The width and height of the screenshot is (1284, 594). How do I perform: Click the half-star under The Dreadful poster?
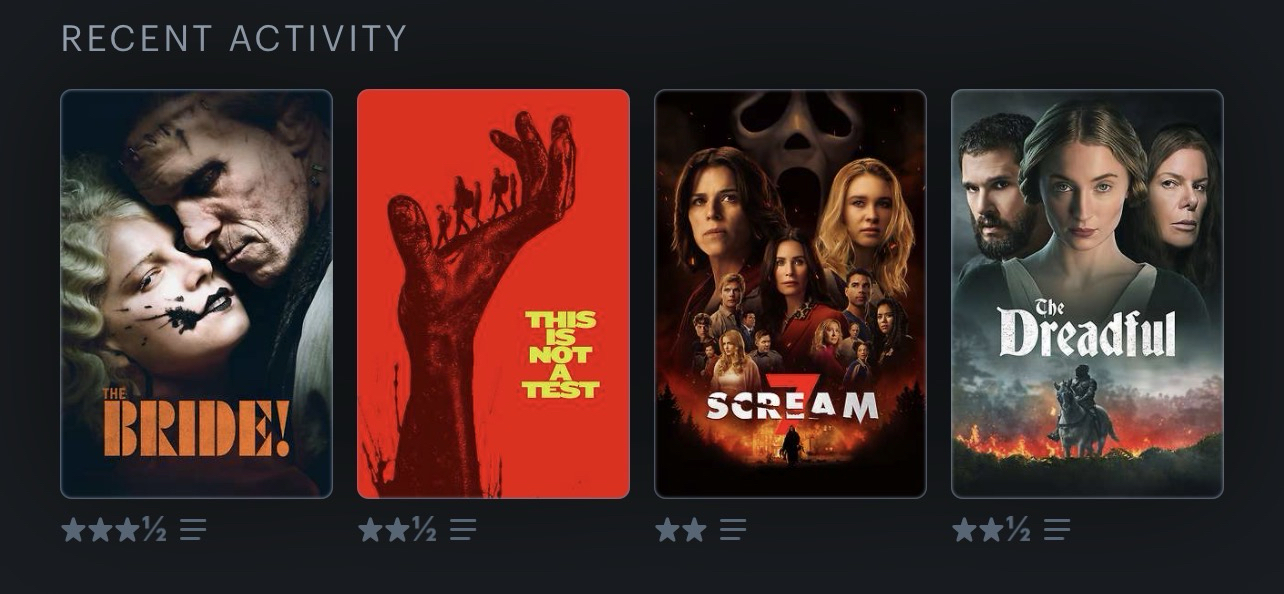coord(1018,530)
